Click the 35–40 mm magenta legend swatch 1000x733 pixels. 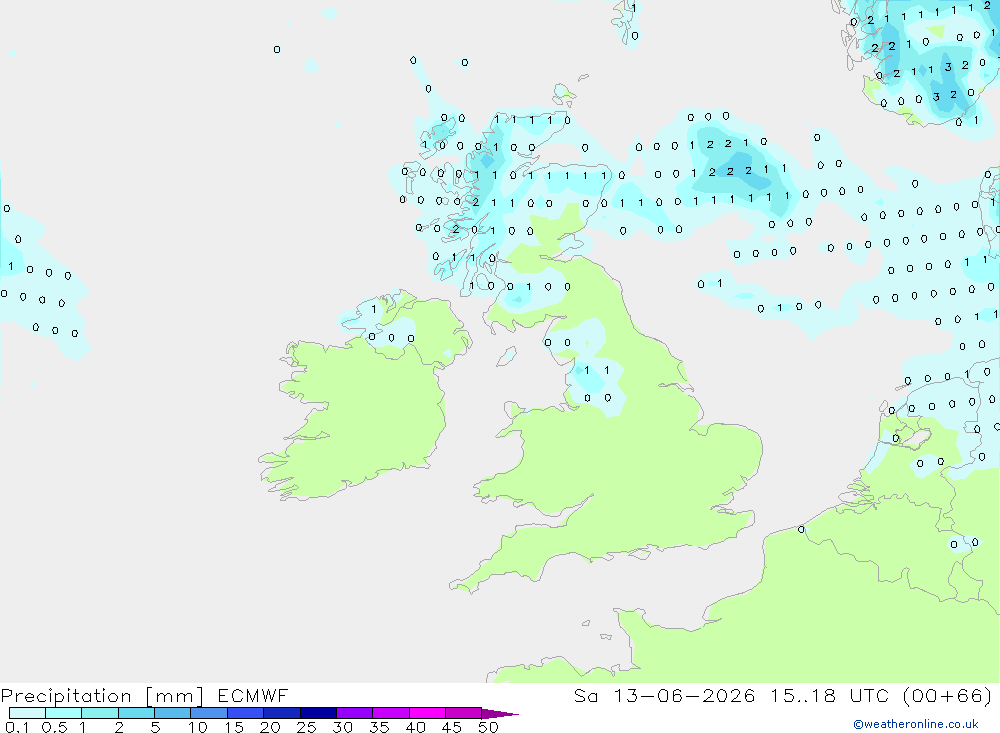[x=391, y=713]
